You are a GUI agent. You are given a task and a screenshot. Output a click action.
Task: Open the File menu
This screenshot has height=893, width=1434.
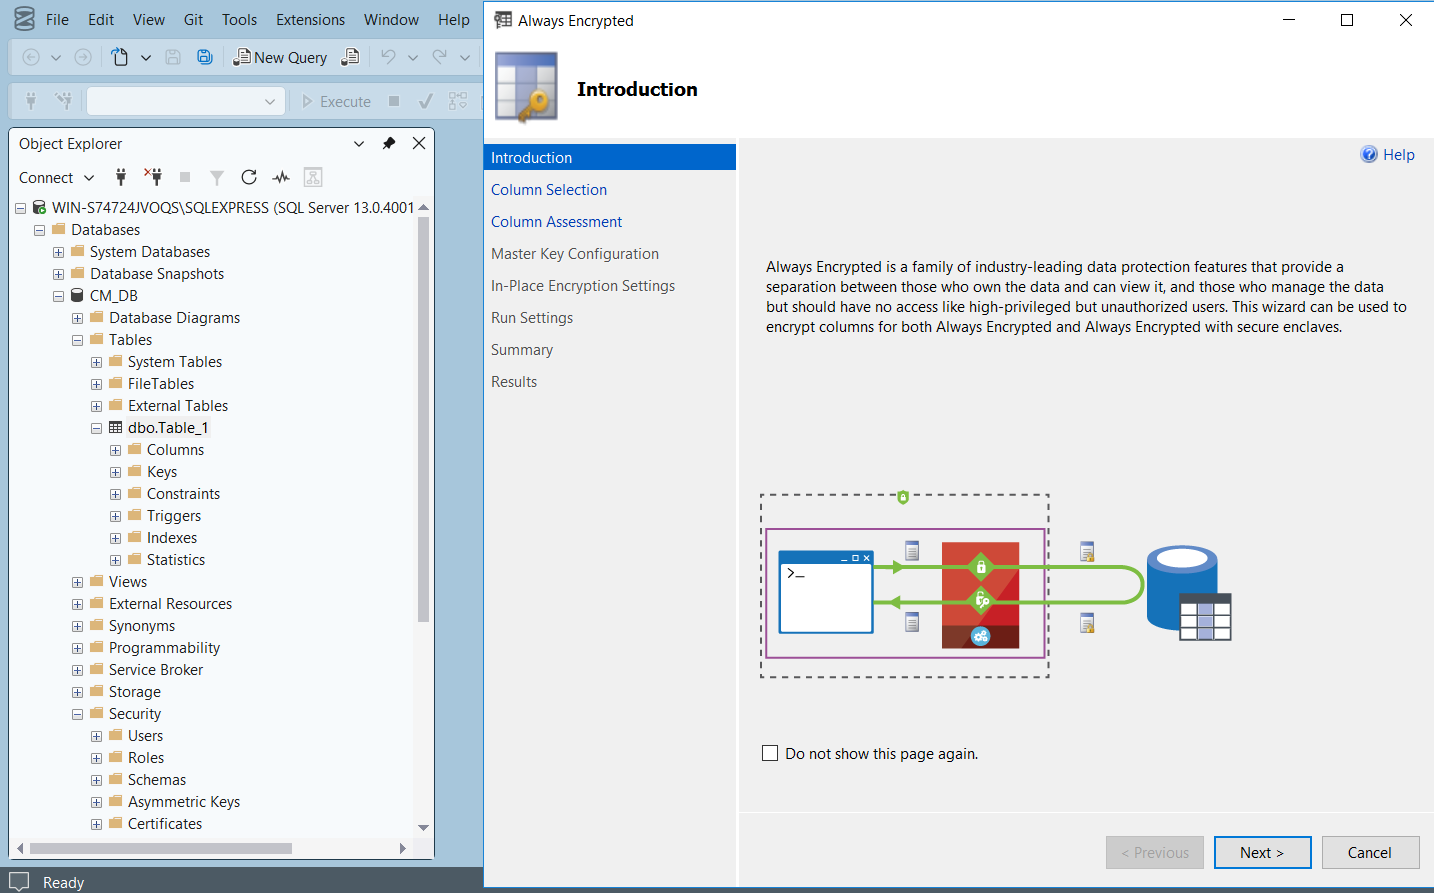57,19
